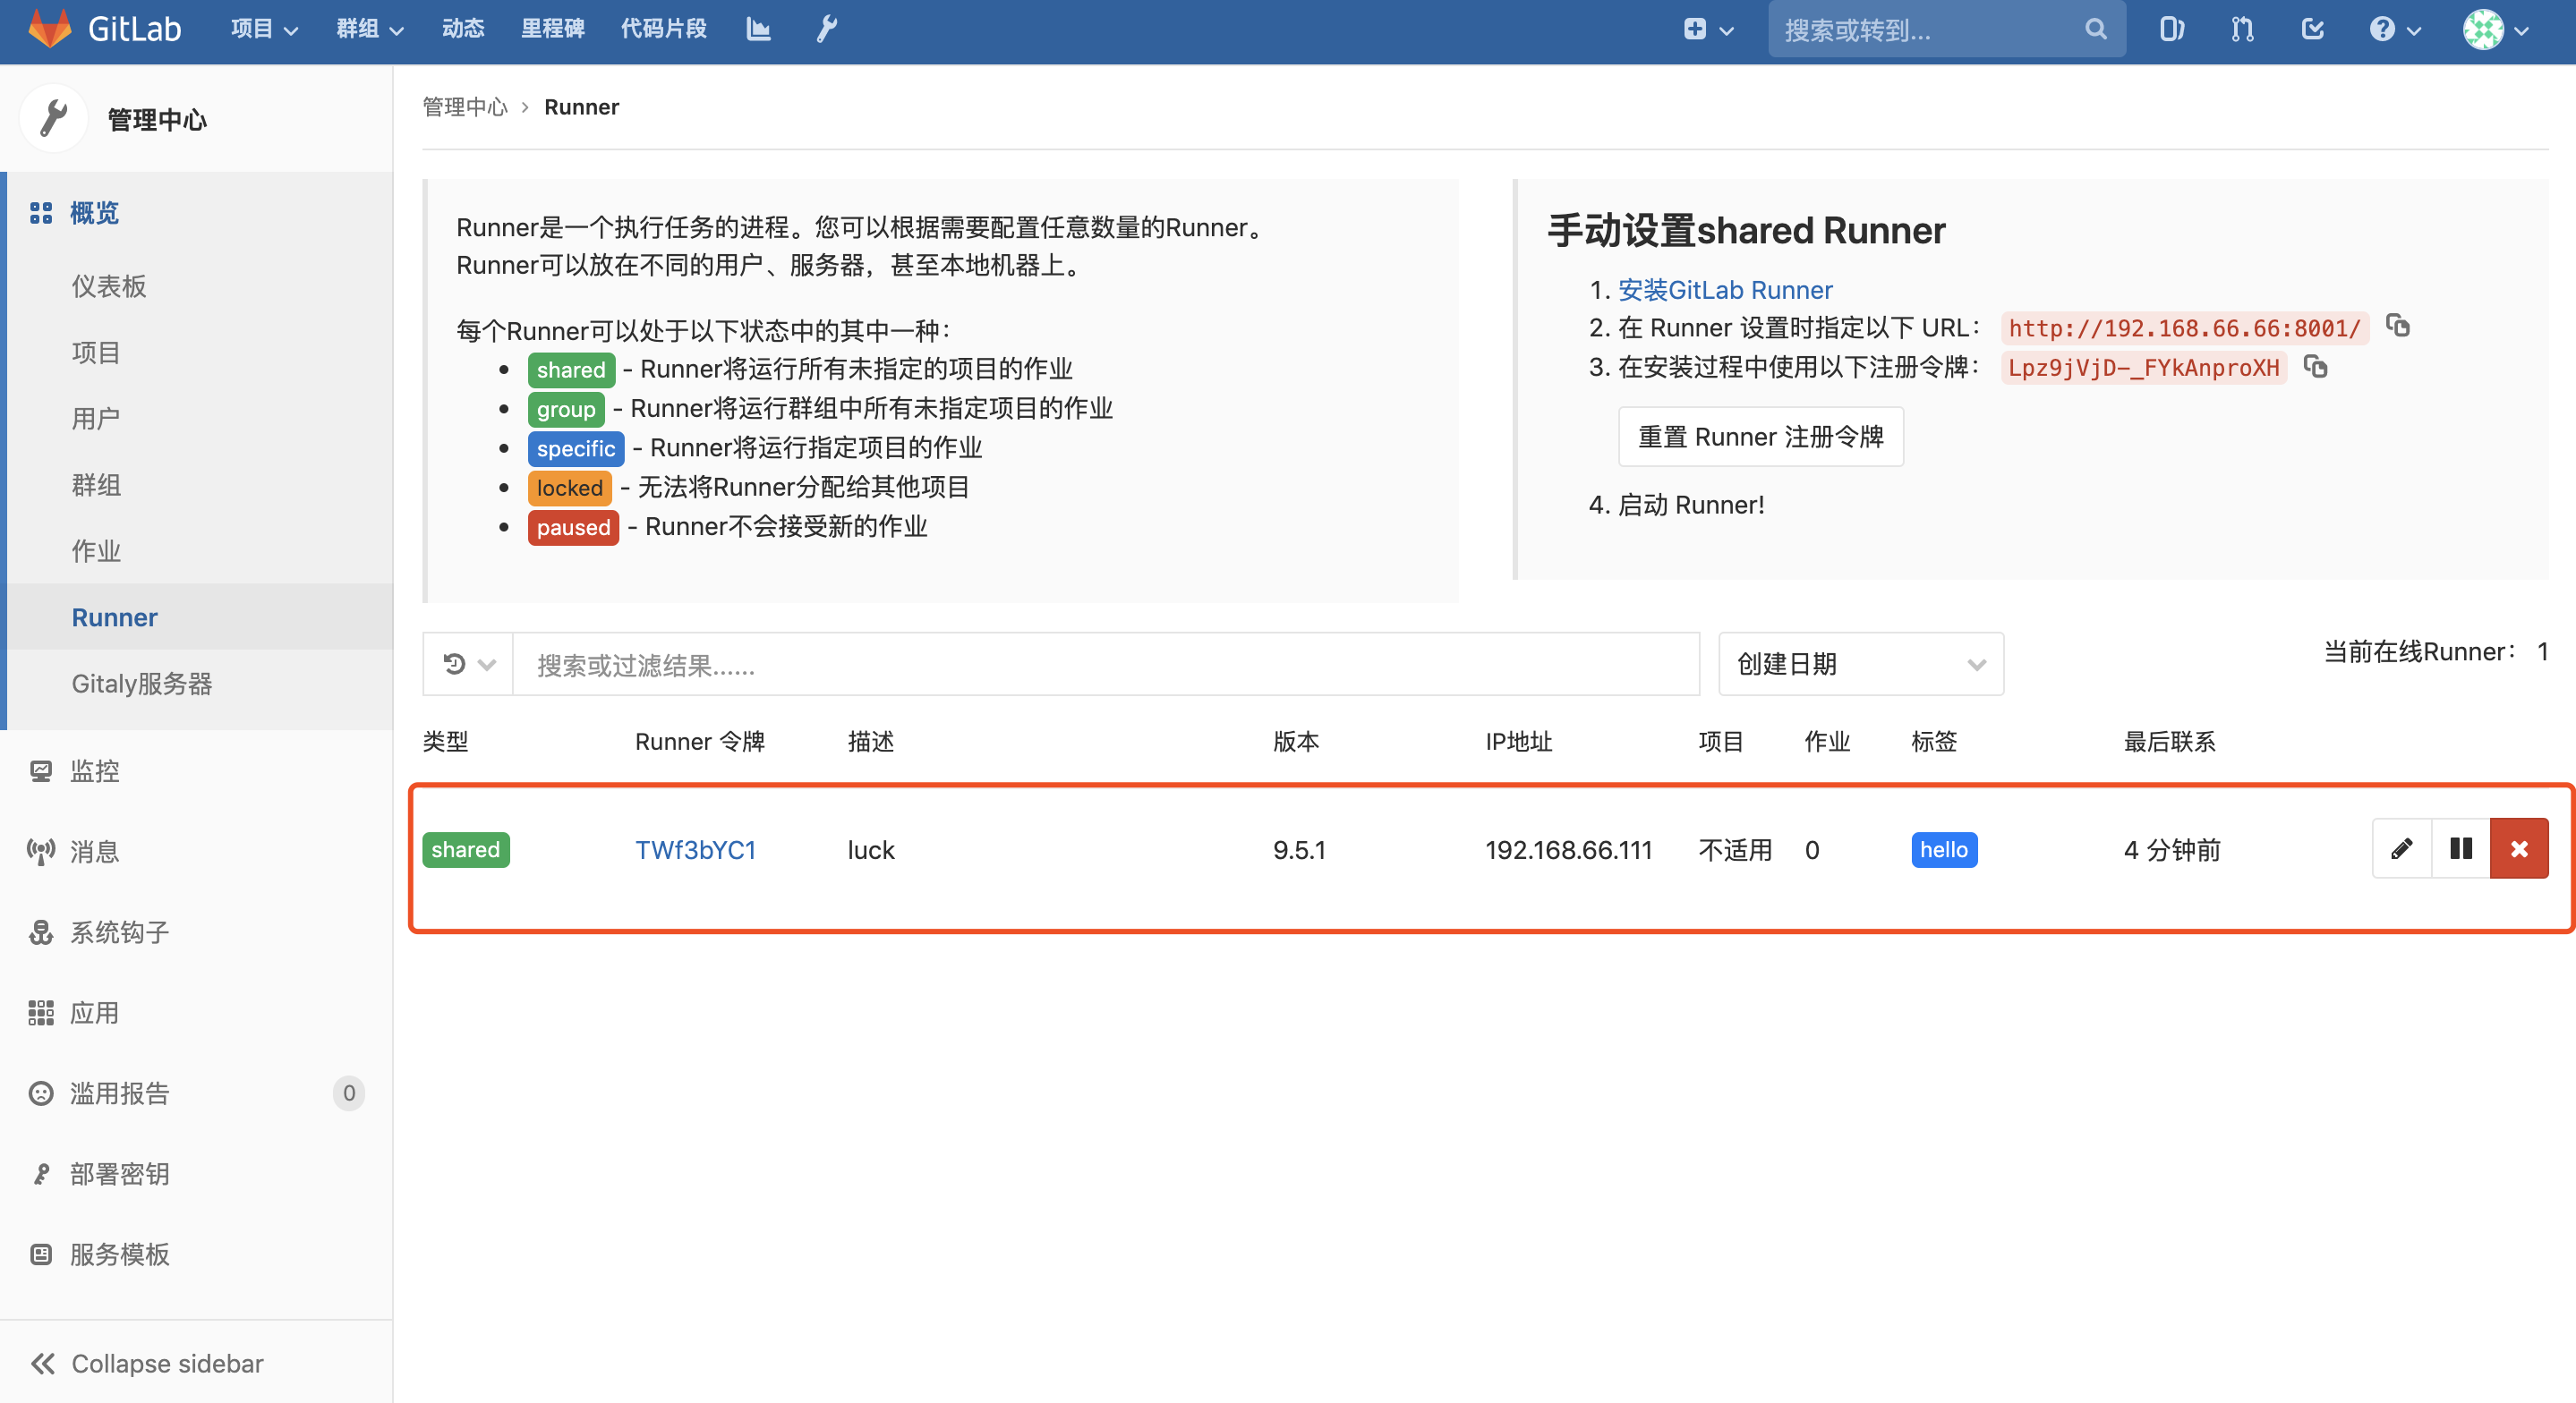Copy the Runner registration token
This screenshot has height=1403, width=2576.
[2318, 367]
